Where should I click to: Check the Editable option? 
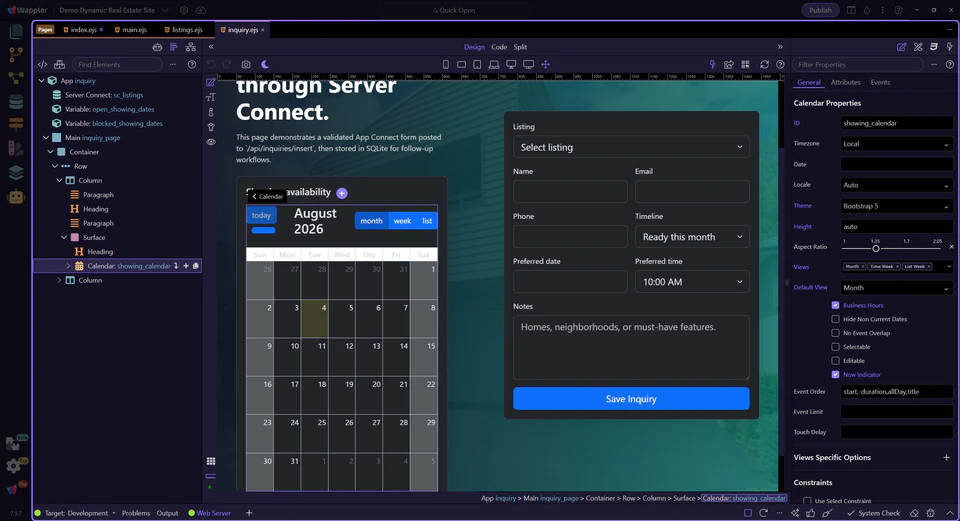pos(835,361)
